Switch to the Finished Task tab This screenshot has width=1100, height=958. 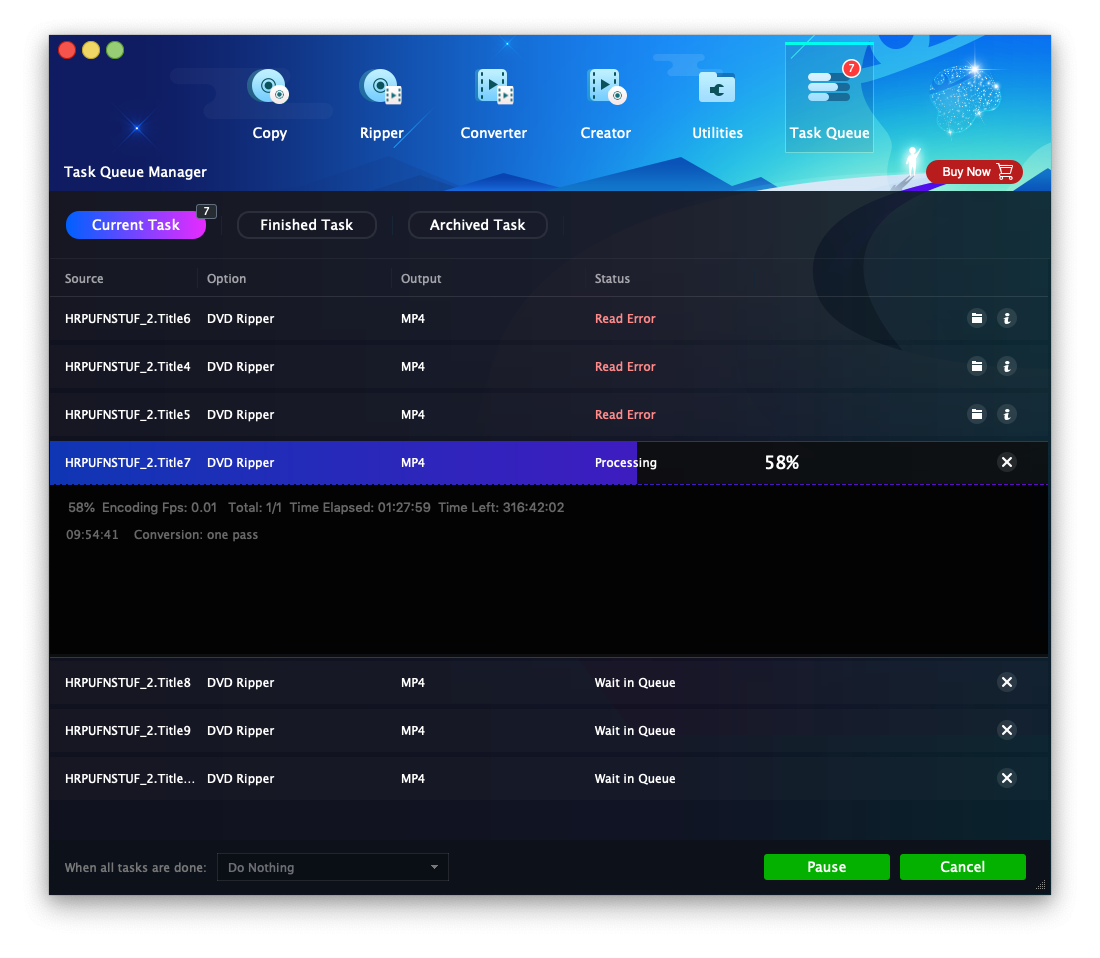(x=307, y=225)
